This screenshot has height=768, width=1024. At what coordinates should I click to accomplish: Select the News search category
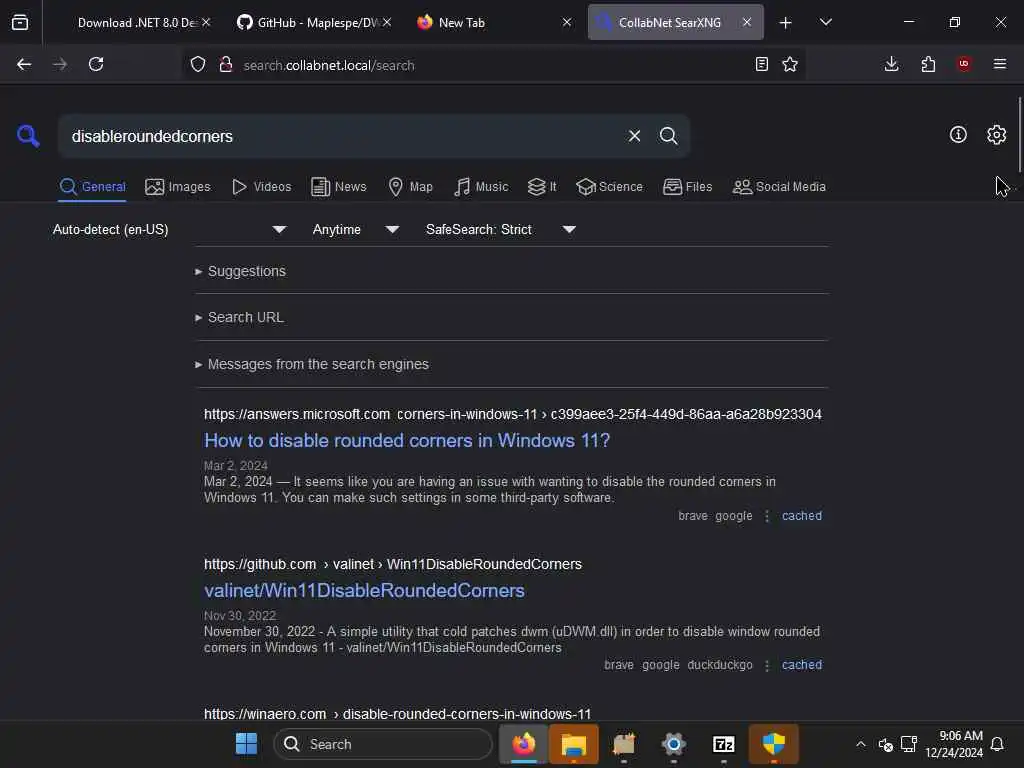point(338,187)
